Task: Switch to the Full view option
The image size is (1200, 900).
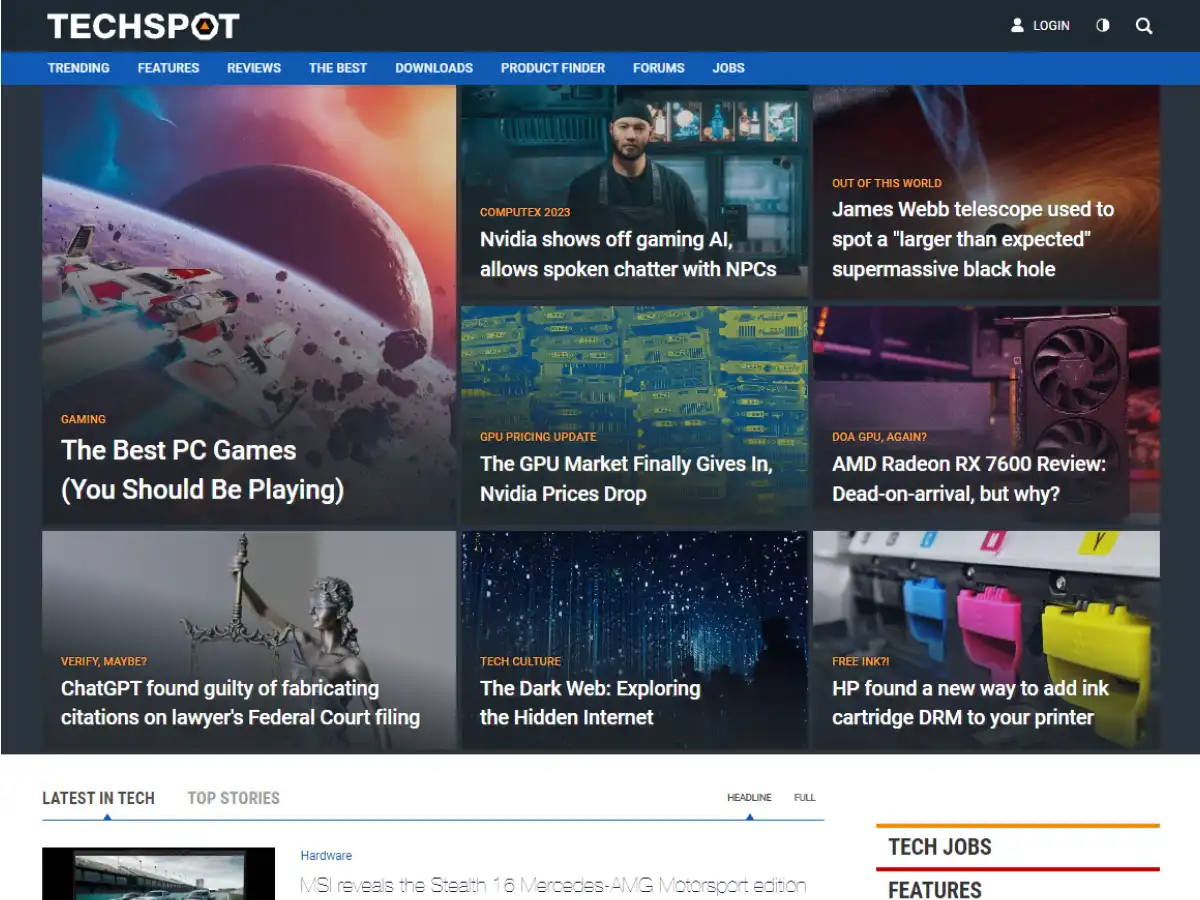Action: [x=805, y=798]
